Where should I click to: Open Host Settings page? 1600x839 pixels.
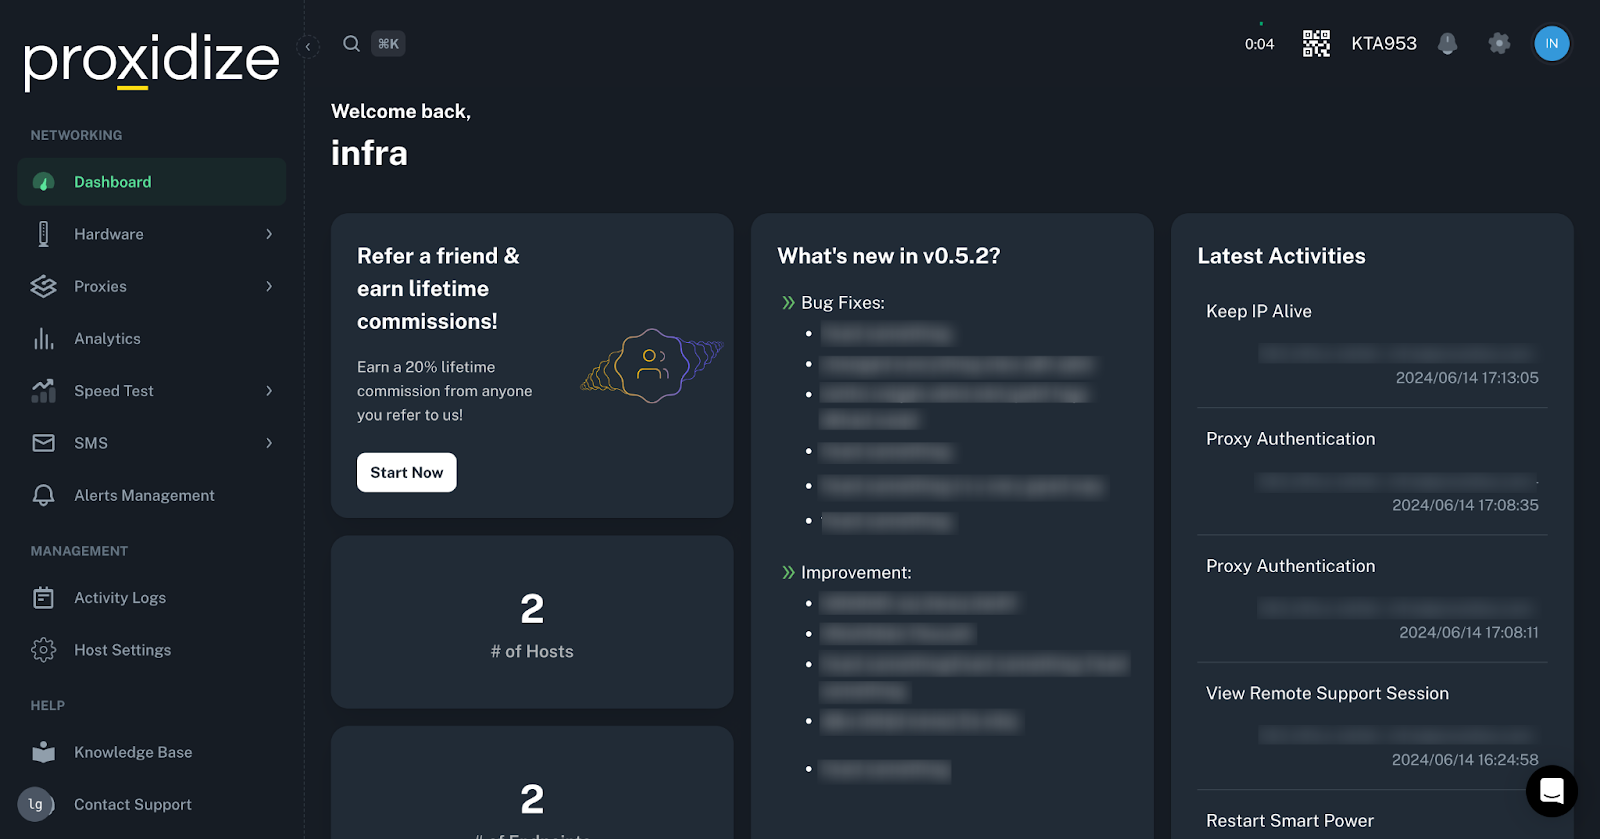pos(151,650)
